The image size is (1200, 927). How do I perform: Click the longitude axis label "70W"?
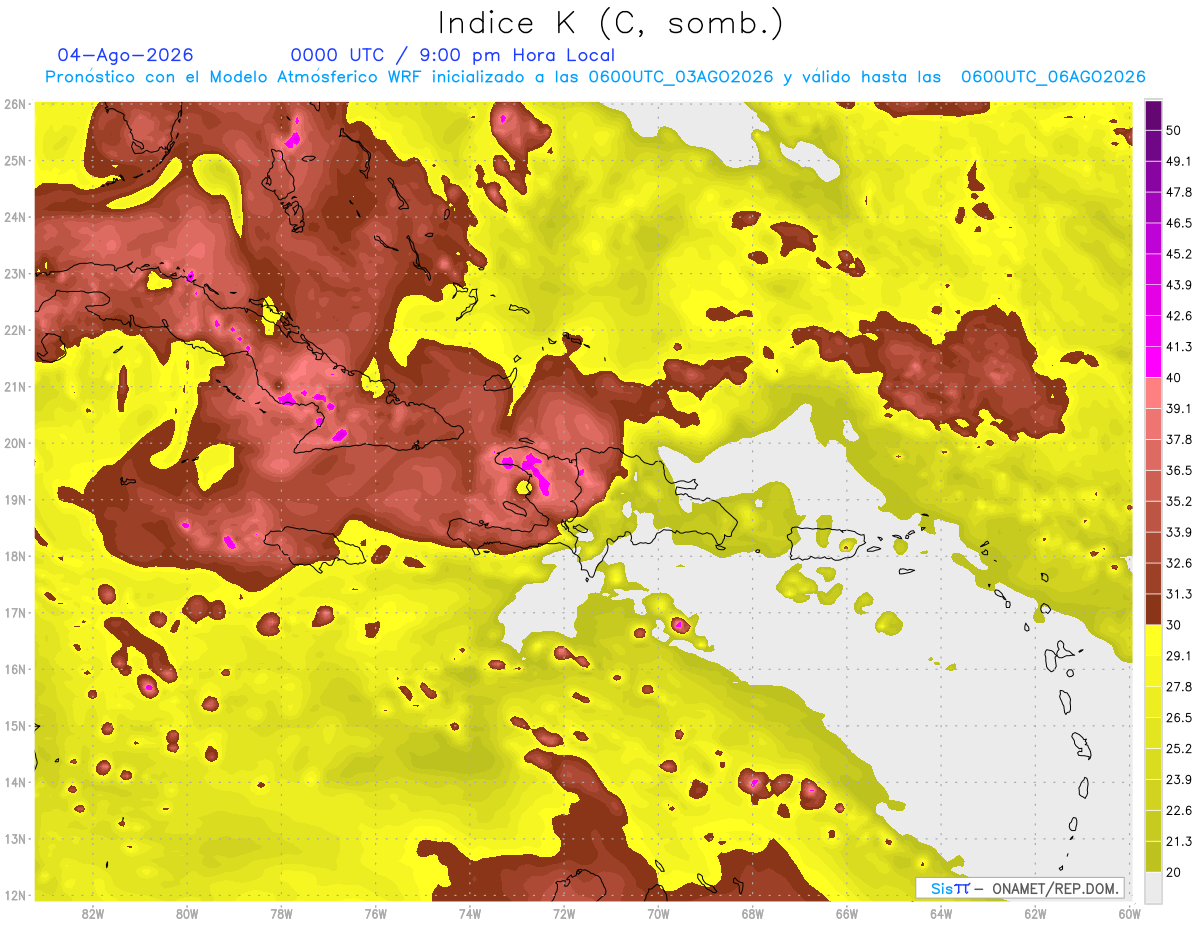pos(658,913)
